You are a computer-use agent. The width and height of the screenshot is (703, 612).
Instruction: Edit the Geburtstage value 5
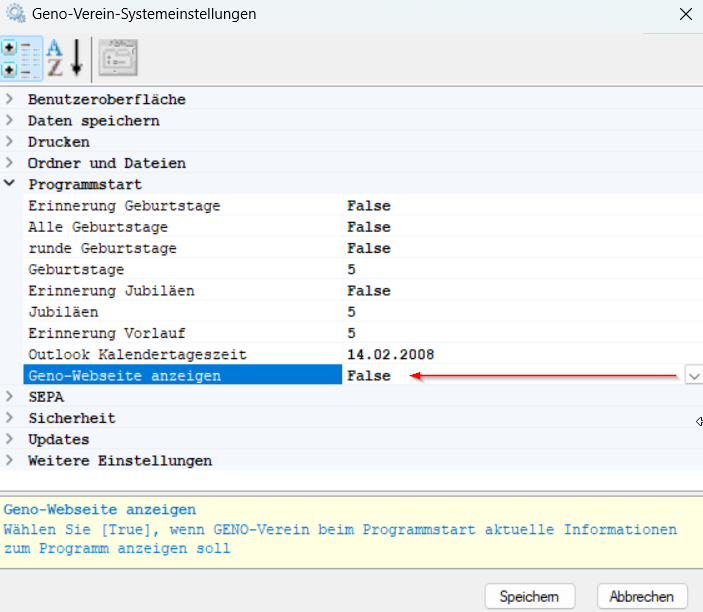(352, 269)
